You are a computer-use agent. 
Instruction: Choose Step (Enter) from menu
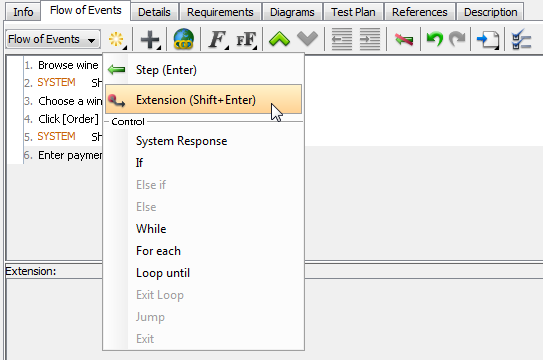pos(204,70)
